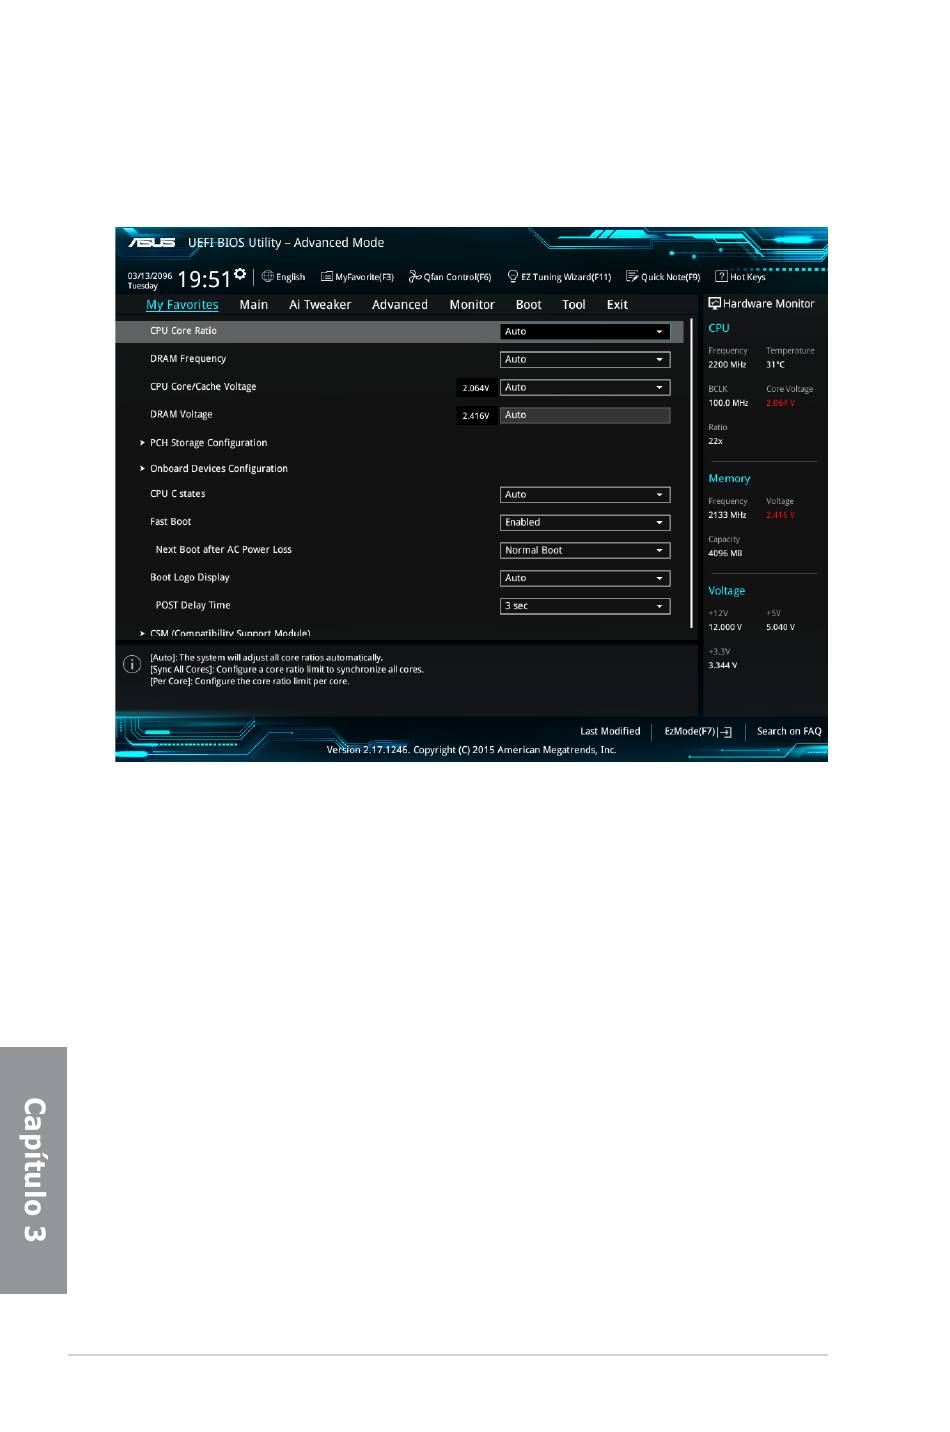
Task: Go to the Ai Tweaker tab
Action: pyautogui.click(x=320, y=305)
